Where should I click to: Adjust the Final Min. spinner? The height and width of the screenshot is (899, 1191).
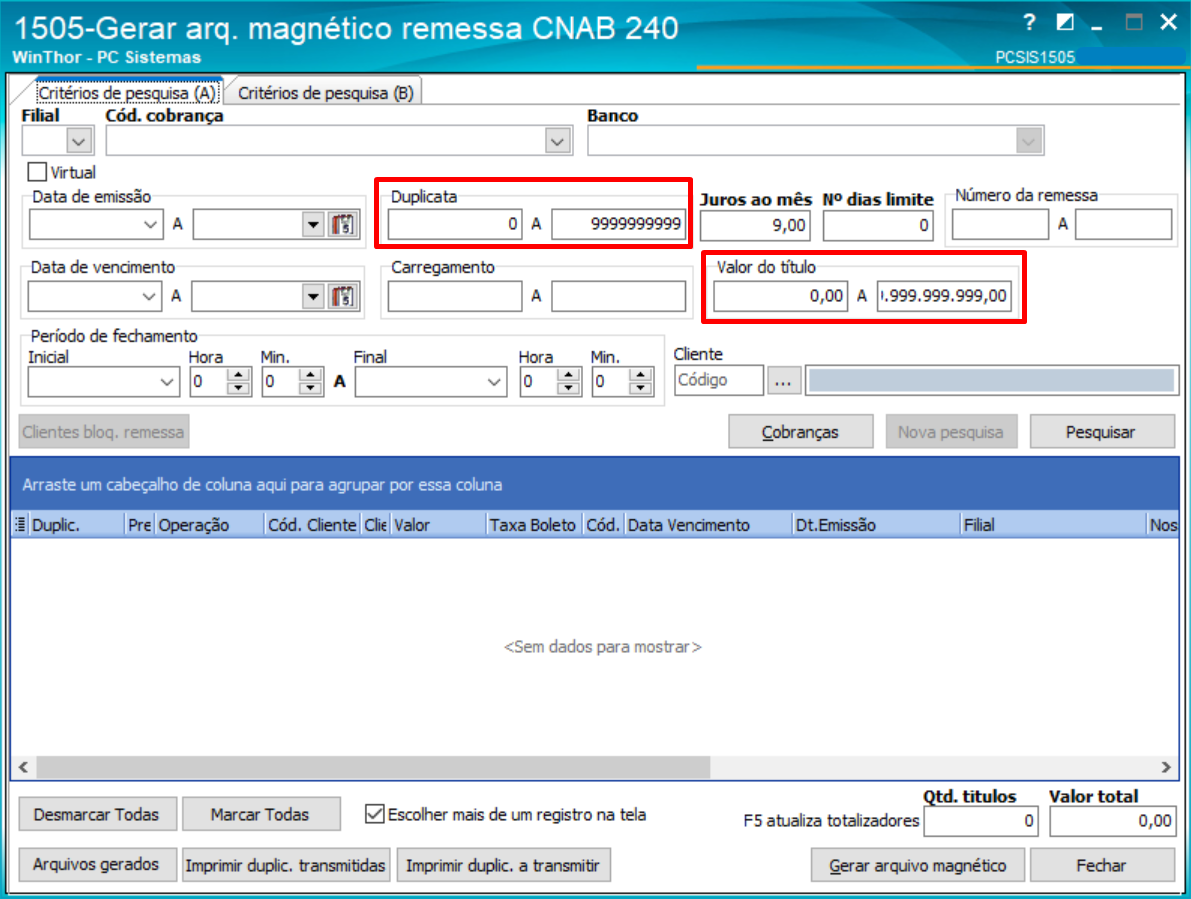click(x=640, y=382)
